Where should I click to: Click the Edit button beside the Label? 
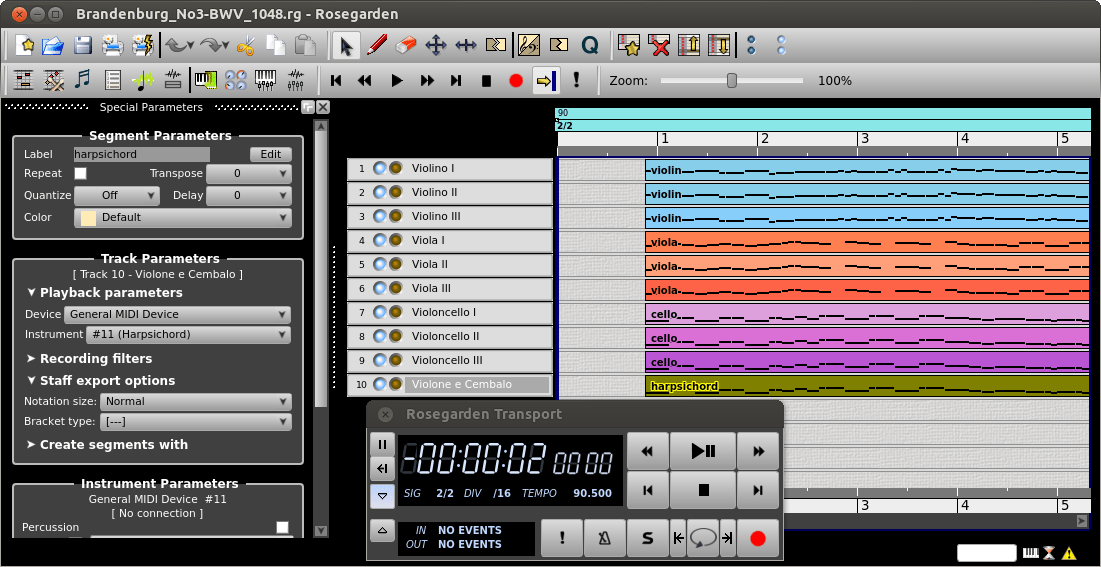271,155
